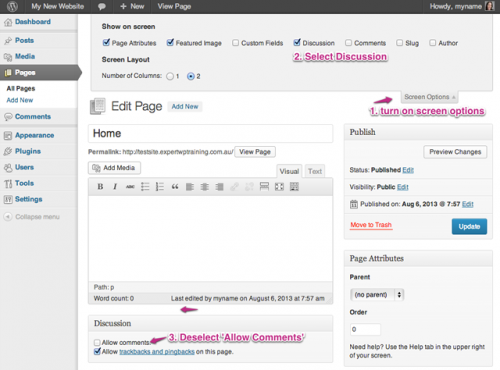
Task: Open the WordPress logo menu
Action: pyautogui.click(x=12, y=6)
